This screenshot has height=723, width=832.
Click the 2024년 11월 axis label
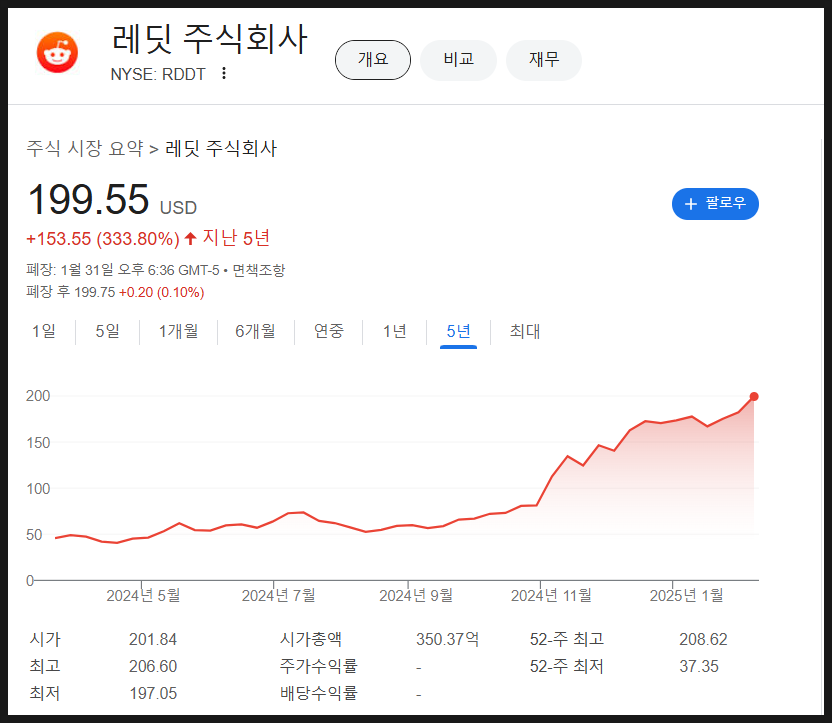[x=551, y=596]
